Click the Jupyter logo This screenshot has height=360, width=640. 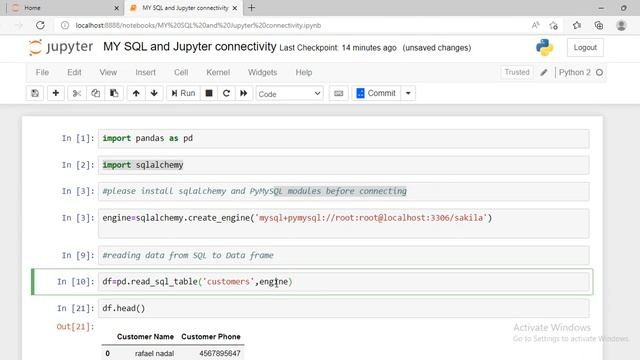click(x=61, y=47)
